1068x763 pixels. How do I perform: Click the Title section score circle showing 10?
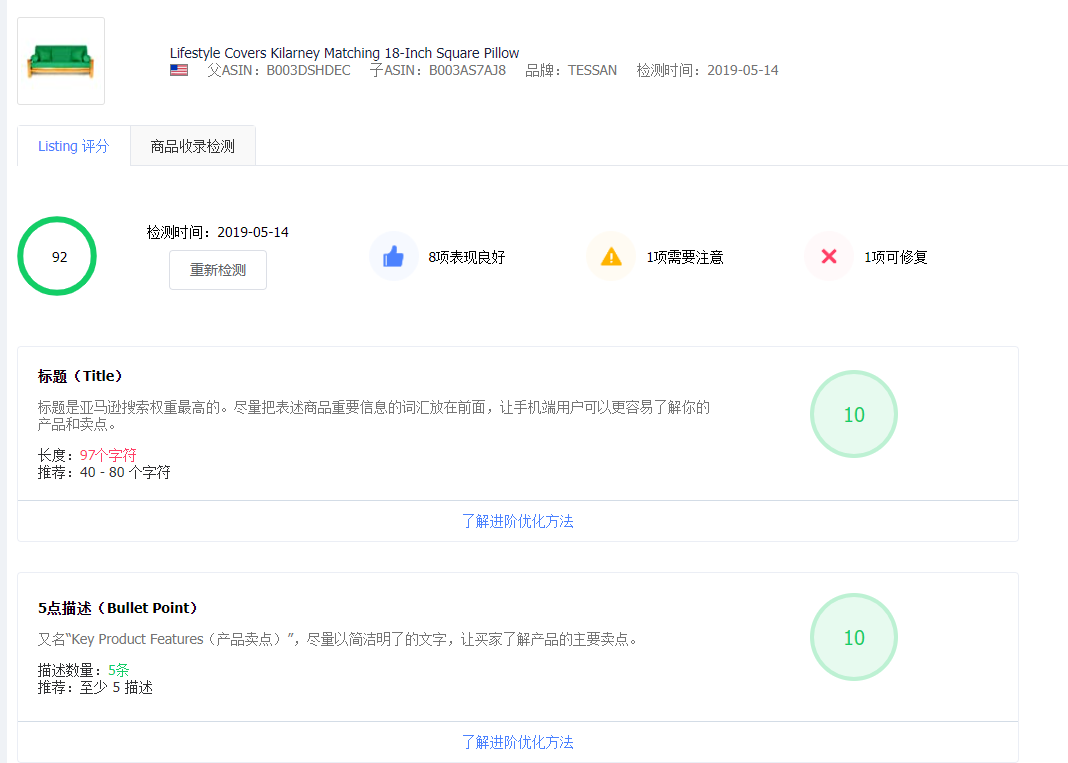[853, 413]
